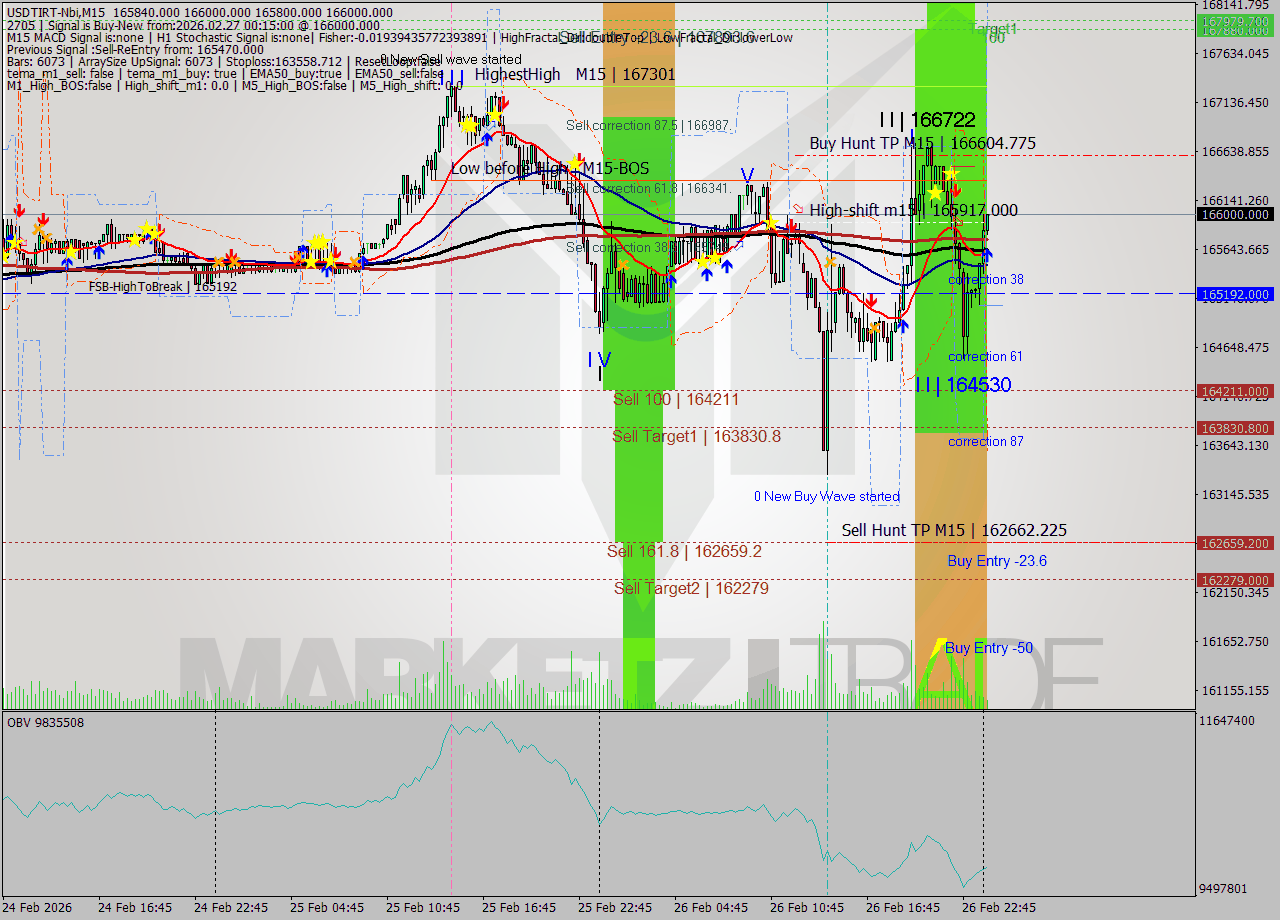This screenshot has width=1280, height=920.
Task: Click the black 166000.000 price tag on the axis
Action: coord(1235,214)
